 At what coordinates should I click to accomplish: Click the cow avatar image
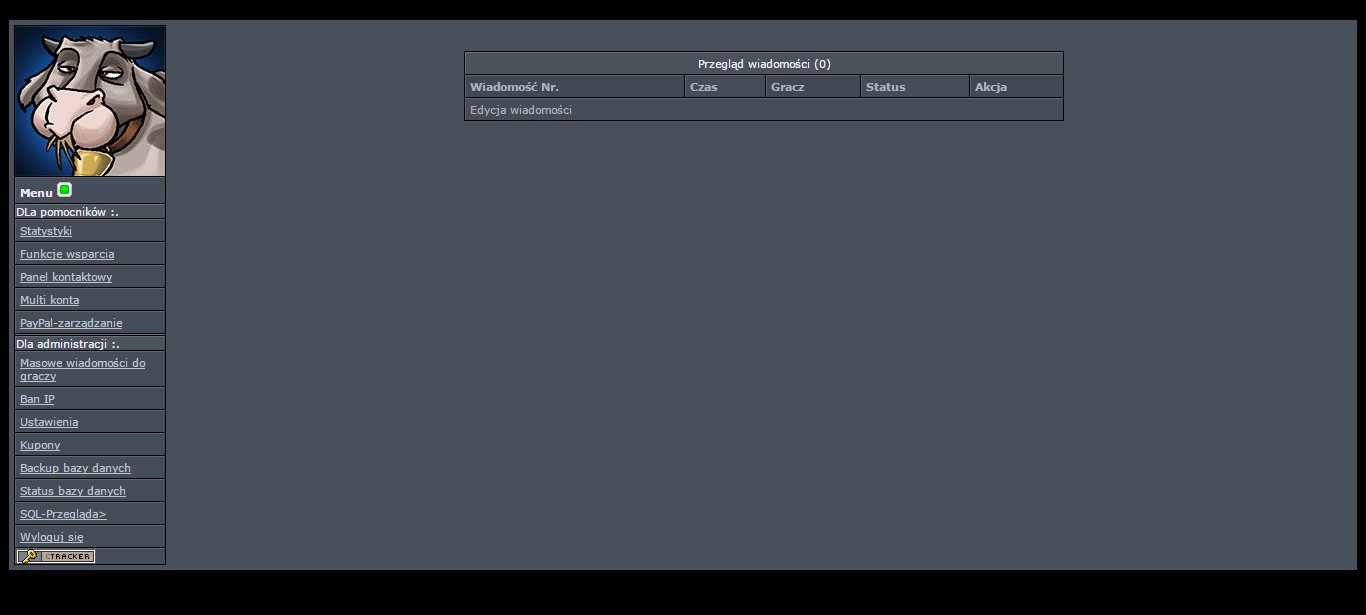[90, 101]
